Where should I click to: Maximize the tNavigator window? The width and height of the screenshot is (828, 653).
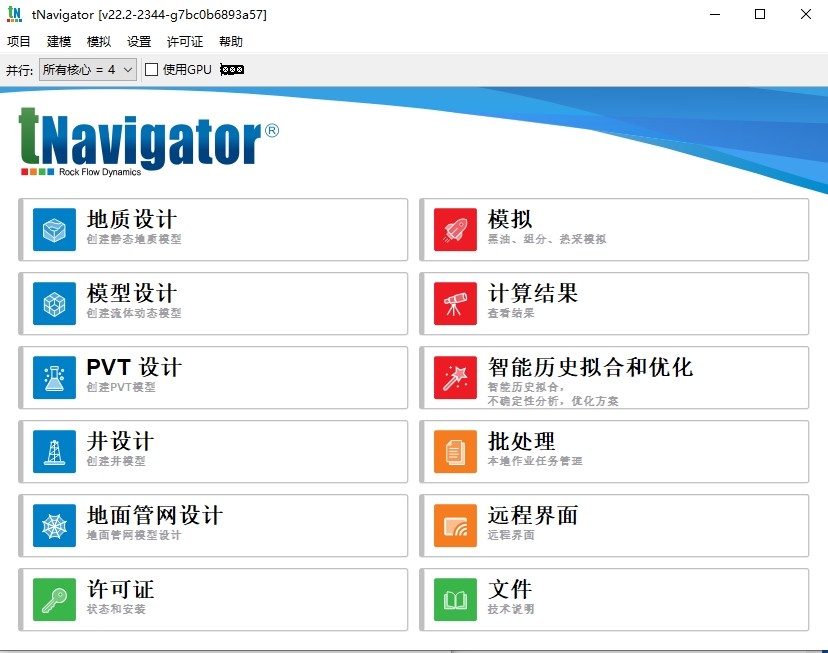(760, 14)
